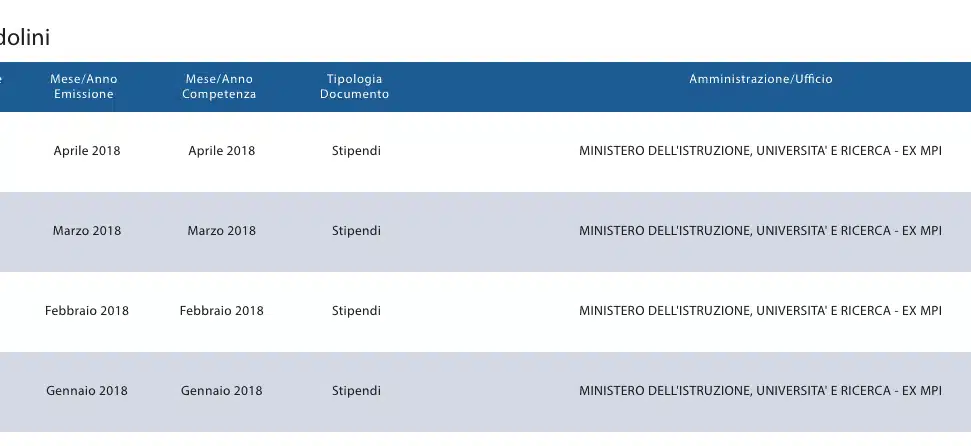
Task: Select Febbraio 2018 in the Emissione column
Action: 87,311
